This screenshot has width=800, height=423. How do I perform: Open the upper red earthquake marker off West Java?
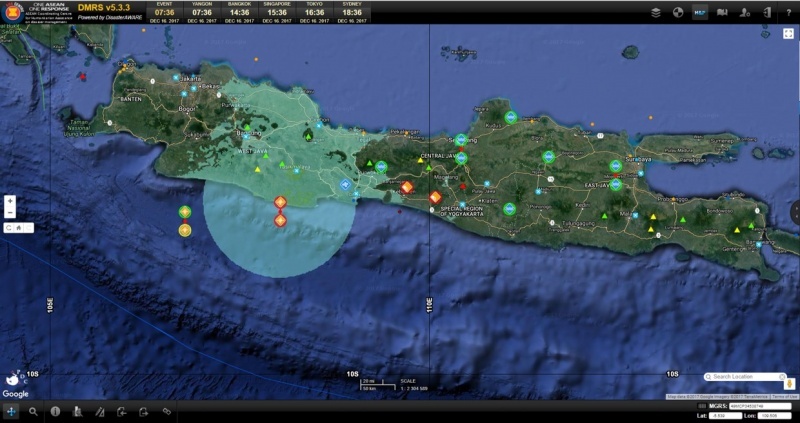click(280, 202)
